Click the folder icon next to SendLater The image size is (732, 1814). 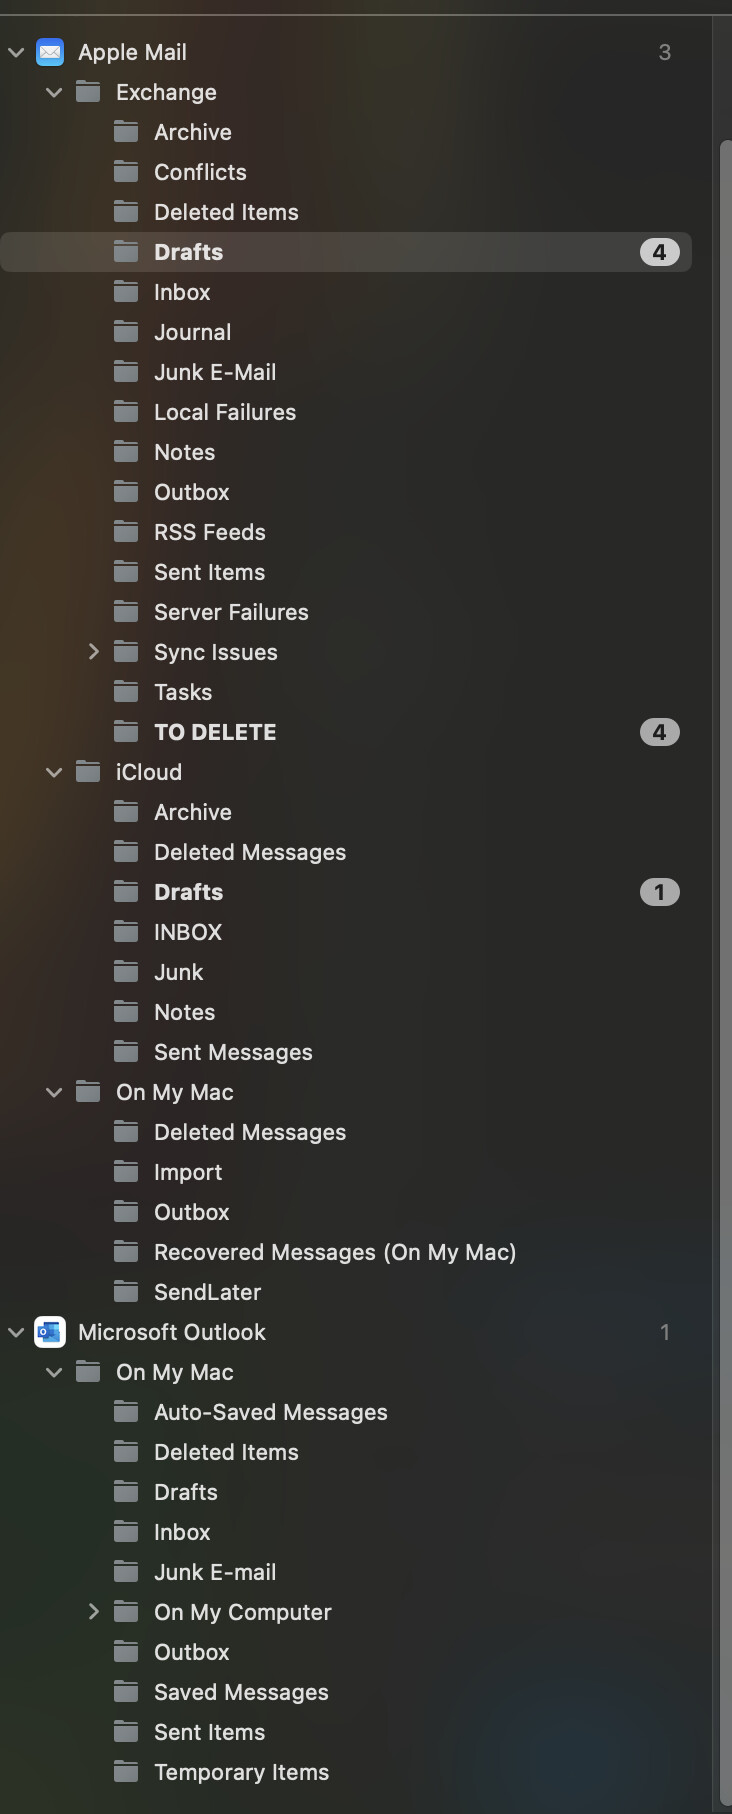tap(126, 1292)
